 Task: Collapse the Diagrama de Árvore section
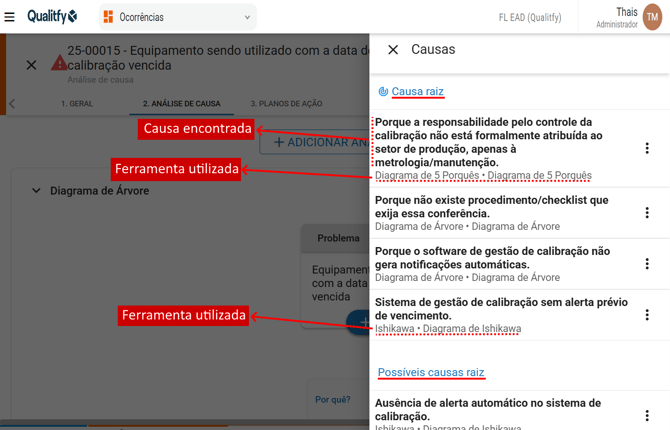coord(36,191)
